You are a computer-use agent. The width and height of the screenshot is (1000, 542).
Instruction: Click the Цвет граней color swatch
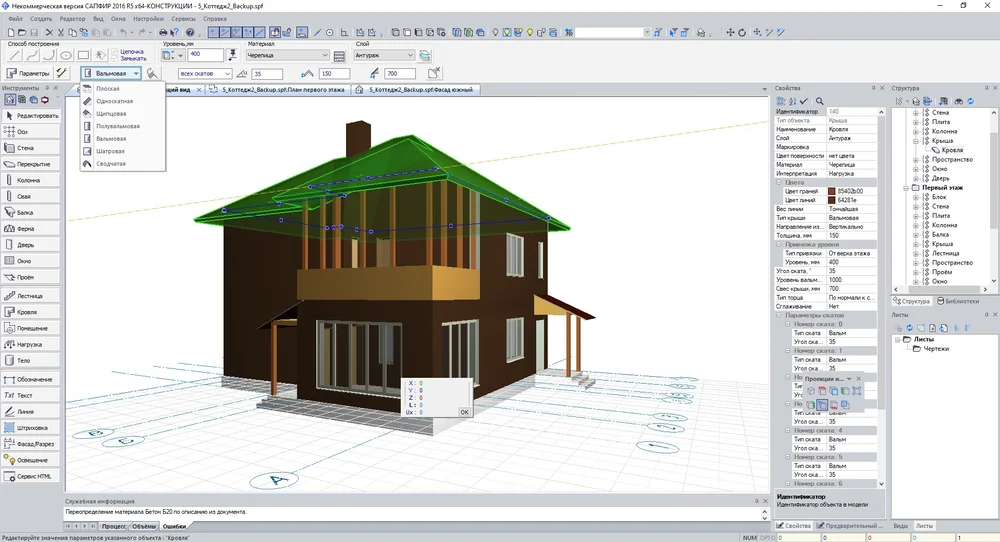pyautogui.click(x=832, y=191)
